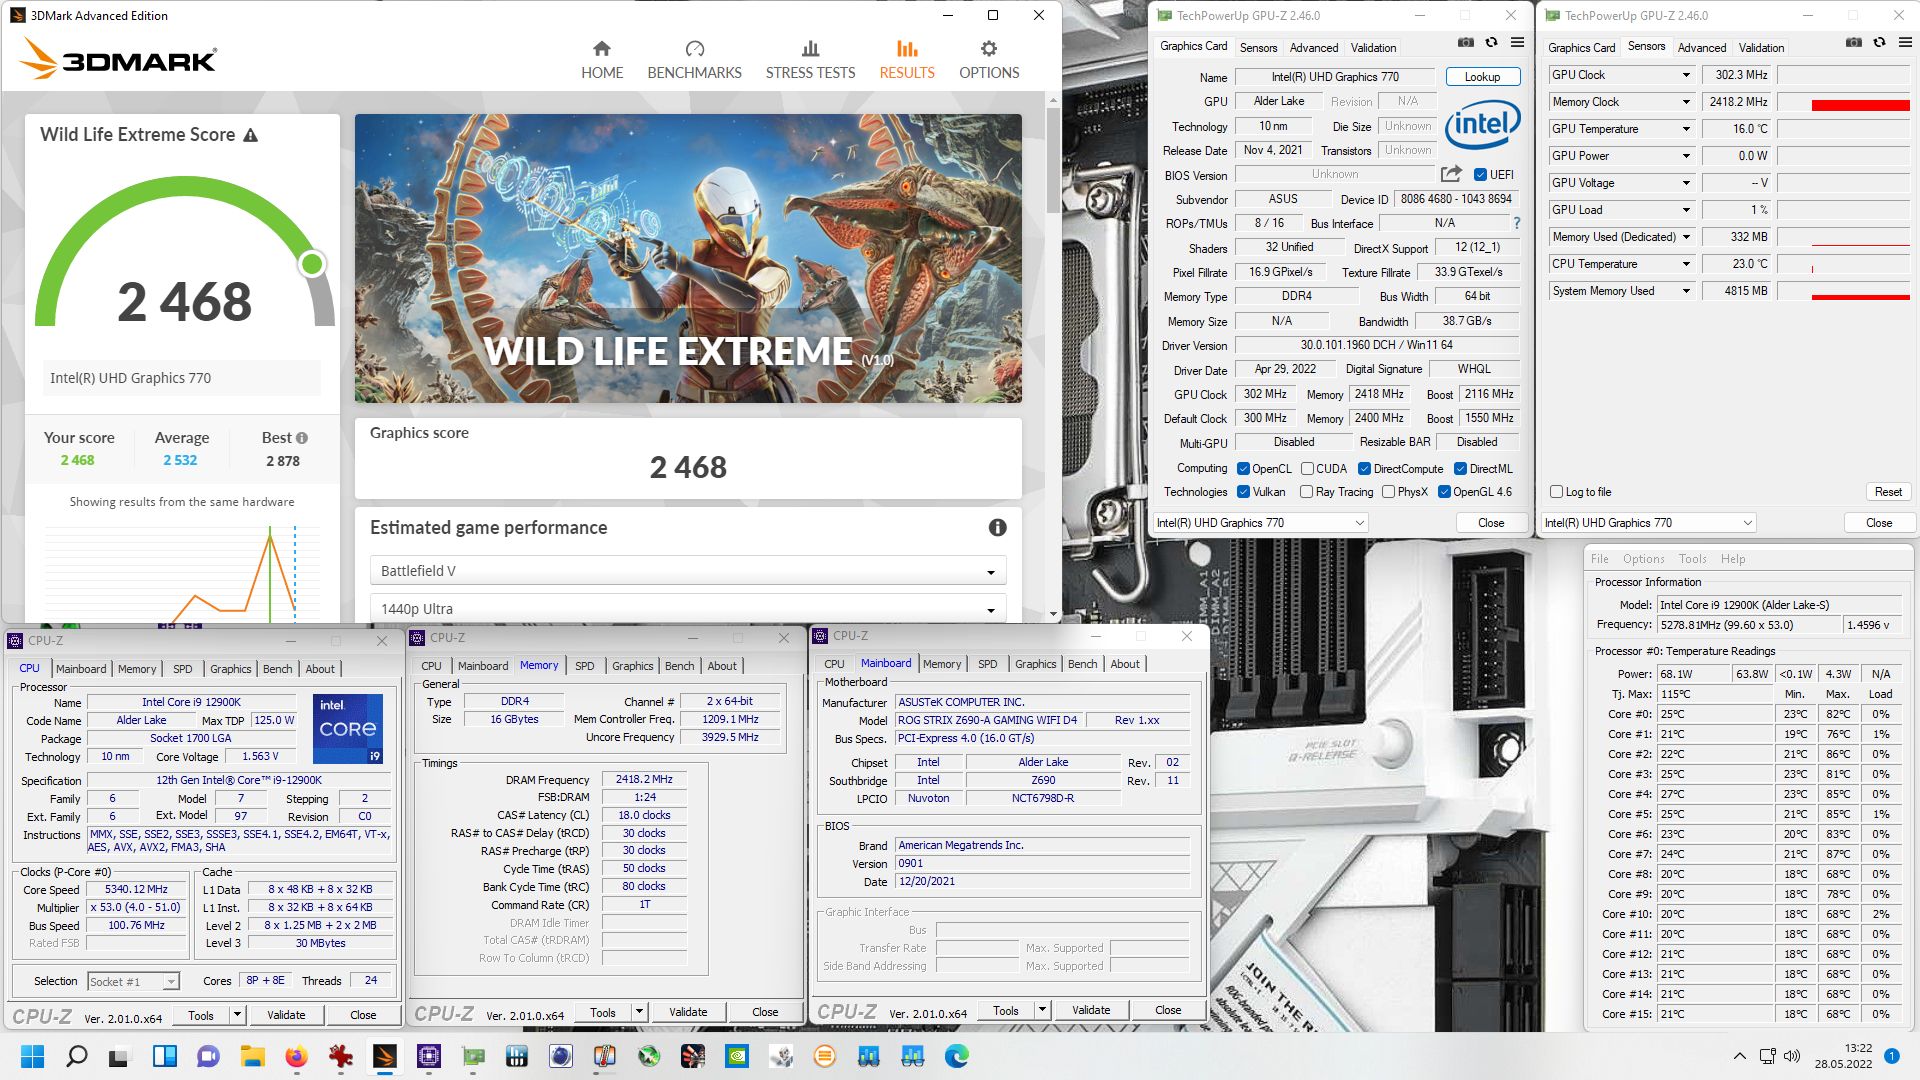Click warning icon next to Wild Life Extreme Score
Viewport: 1920px width, 1080px height.
click(251, 135)
